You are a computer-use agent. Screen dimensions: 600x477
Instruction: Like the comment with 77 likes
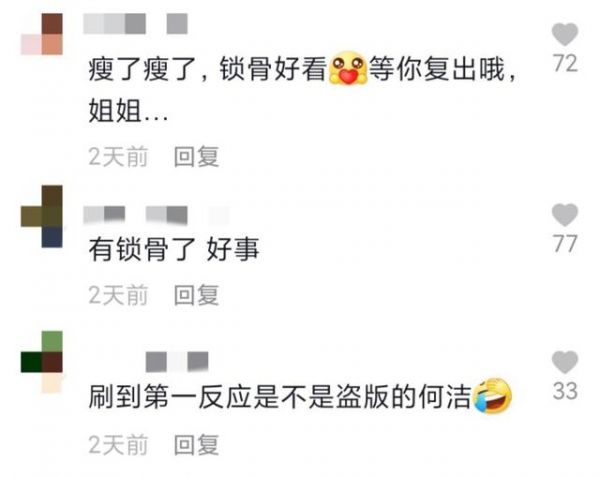pos(565,215)
